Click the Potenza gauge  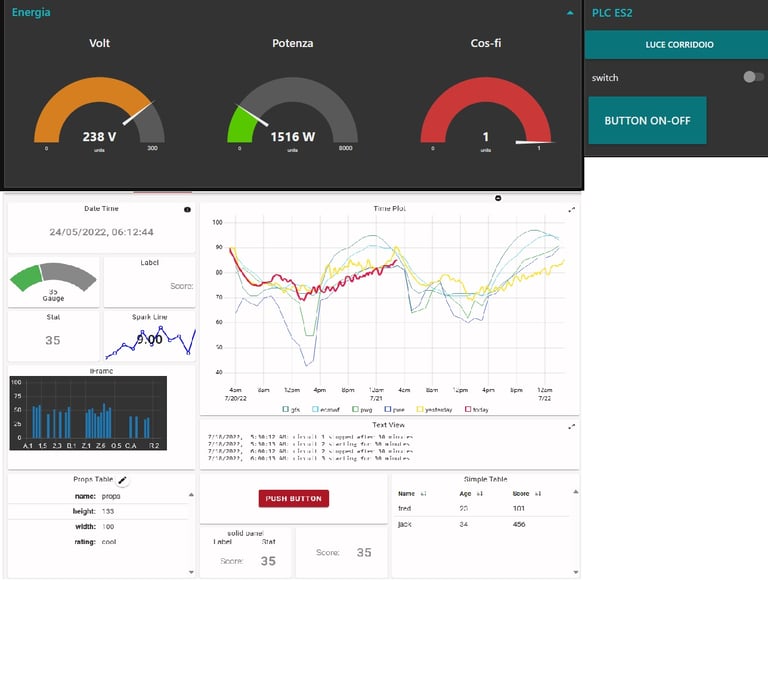point(292,111)
